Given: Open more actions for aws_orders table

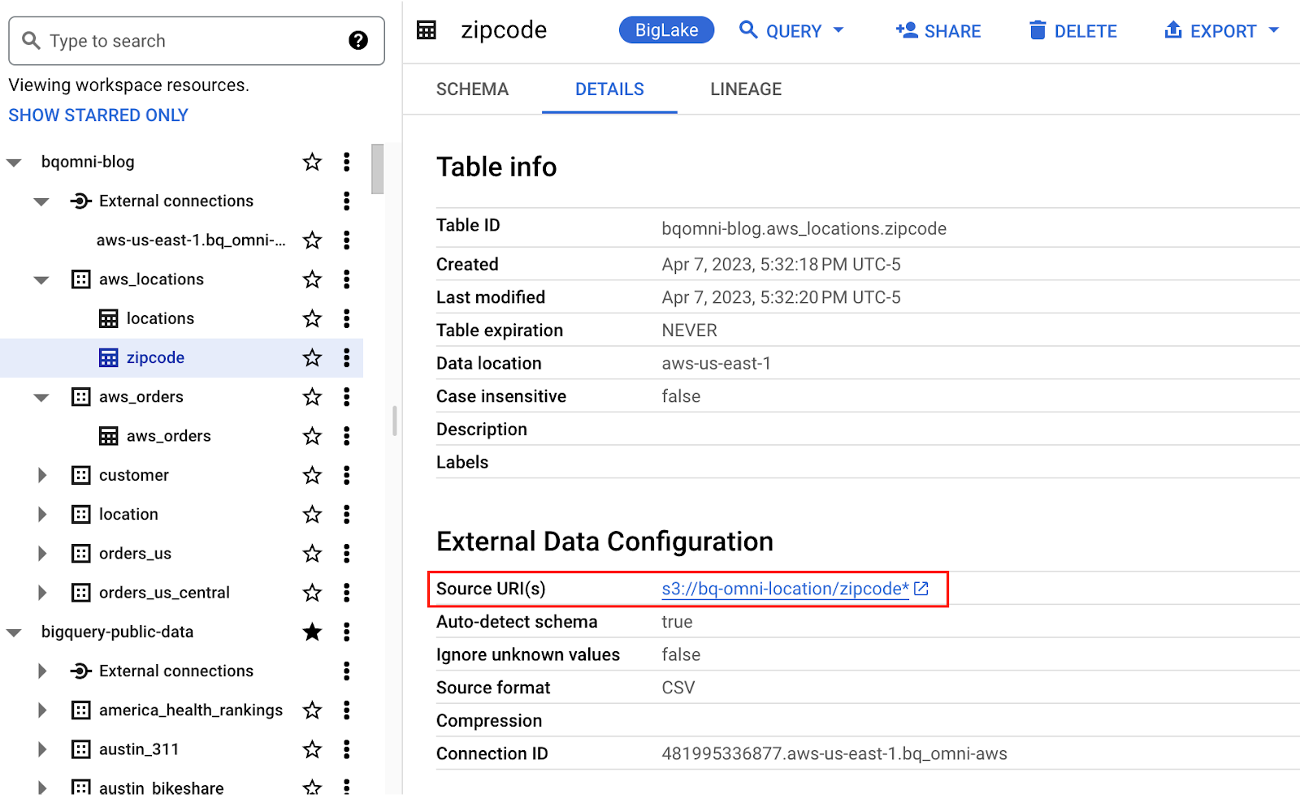Looking at the screenshot, I should 346,436.
